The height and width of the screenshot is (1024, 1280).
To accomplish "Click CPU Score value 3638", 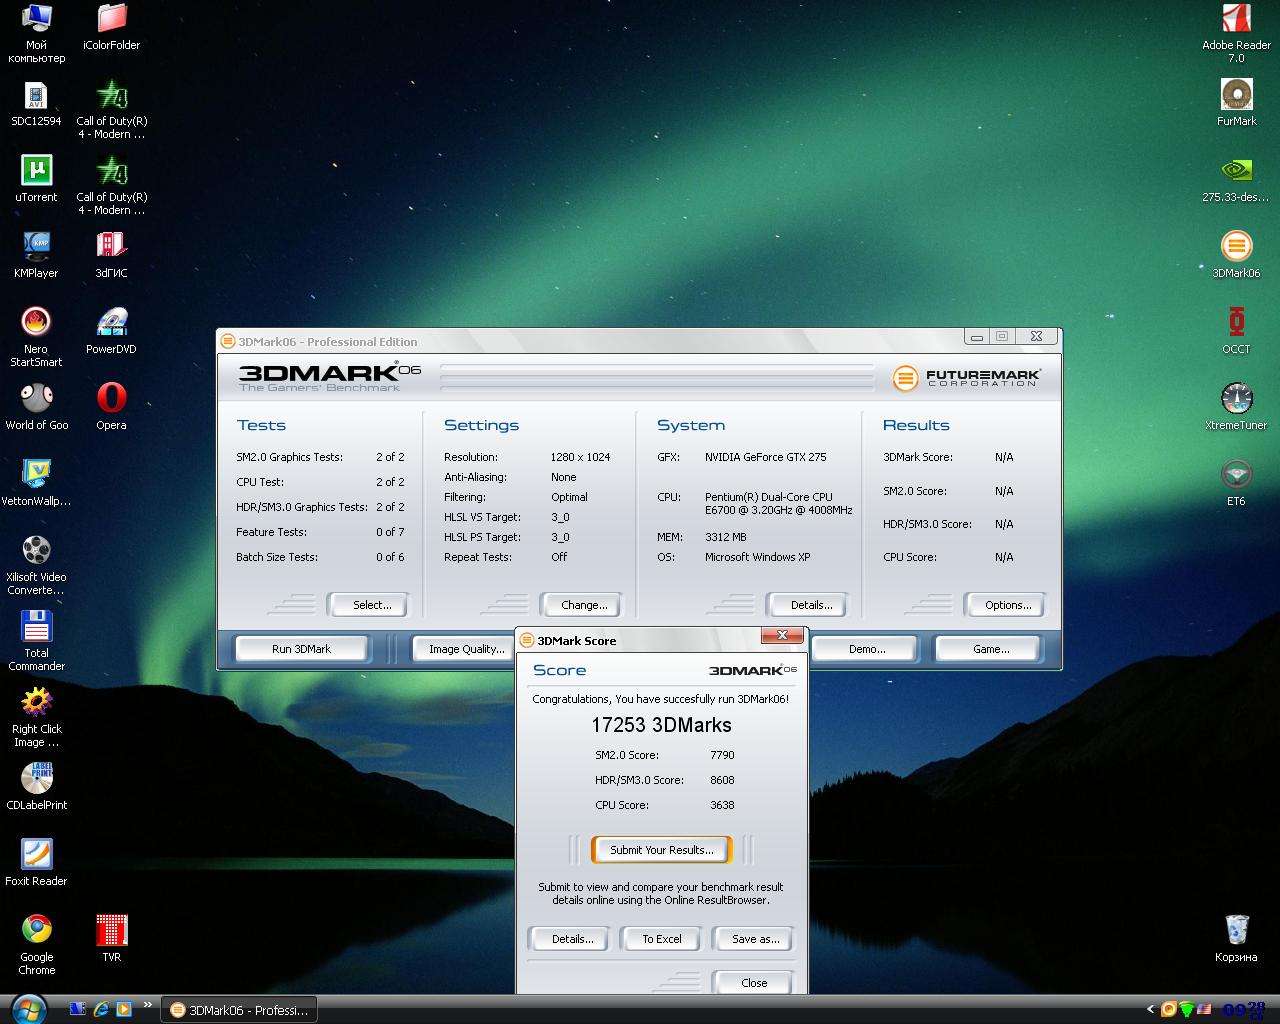I will tap(722, 805).
